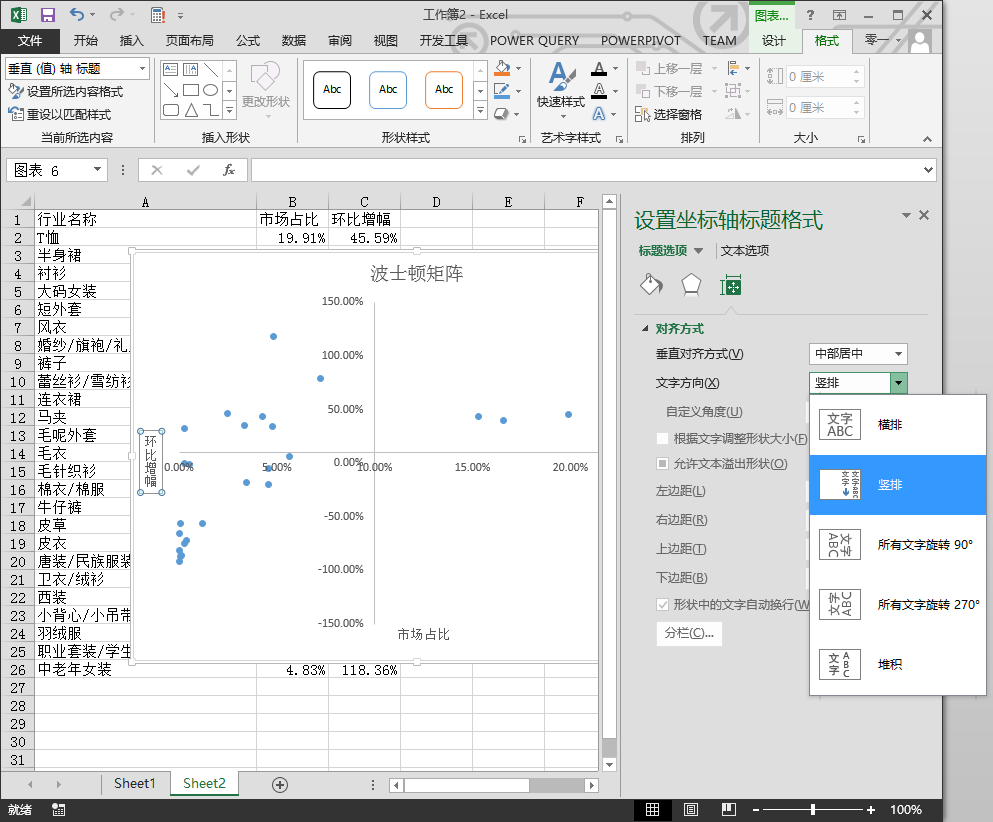Click the Save icon in quick access toolbar
The width and height of the screenshot is (993, 822).
pyautogui.click(x=48, y=15)
